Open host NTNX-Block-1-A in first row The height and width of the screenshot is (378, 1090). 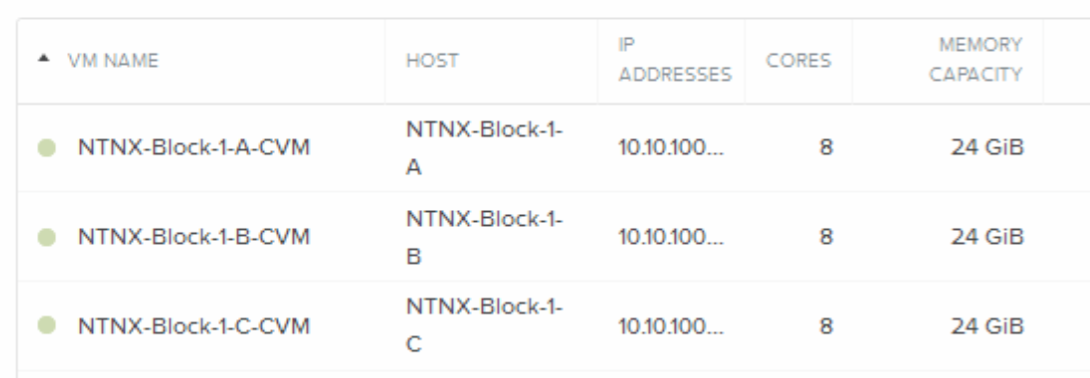click(x=485, y=148)
